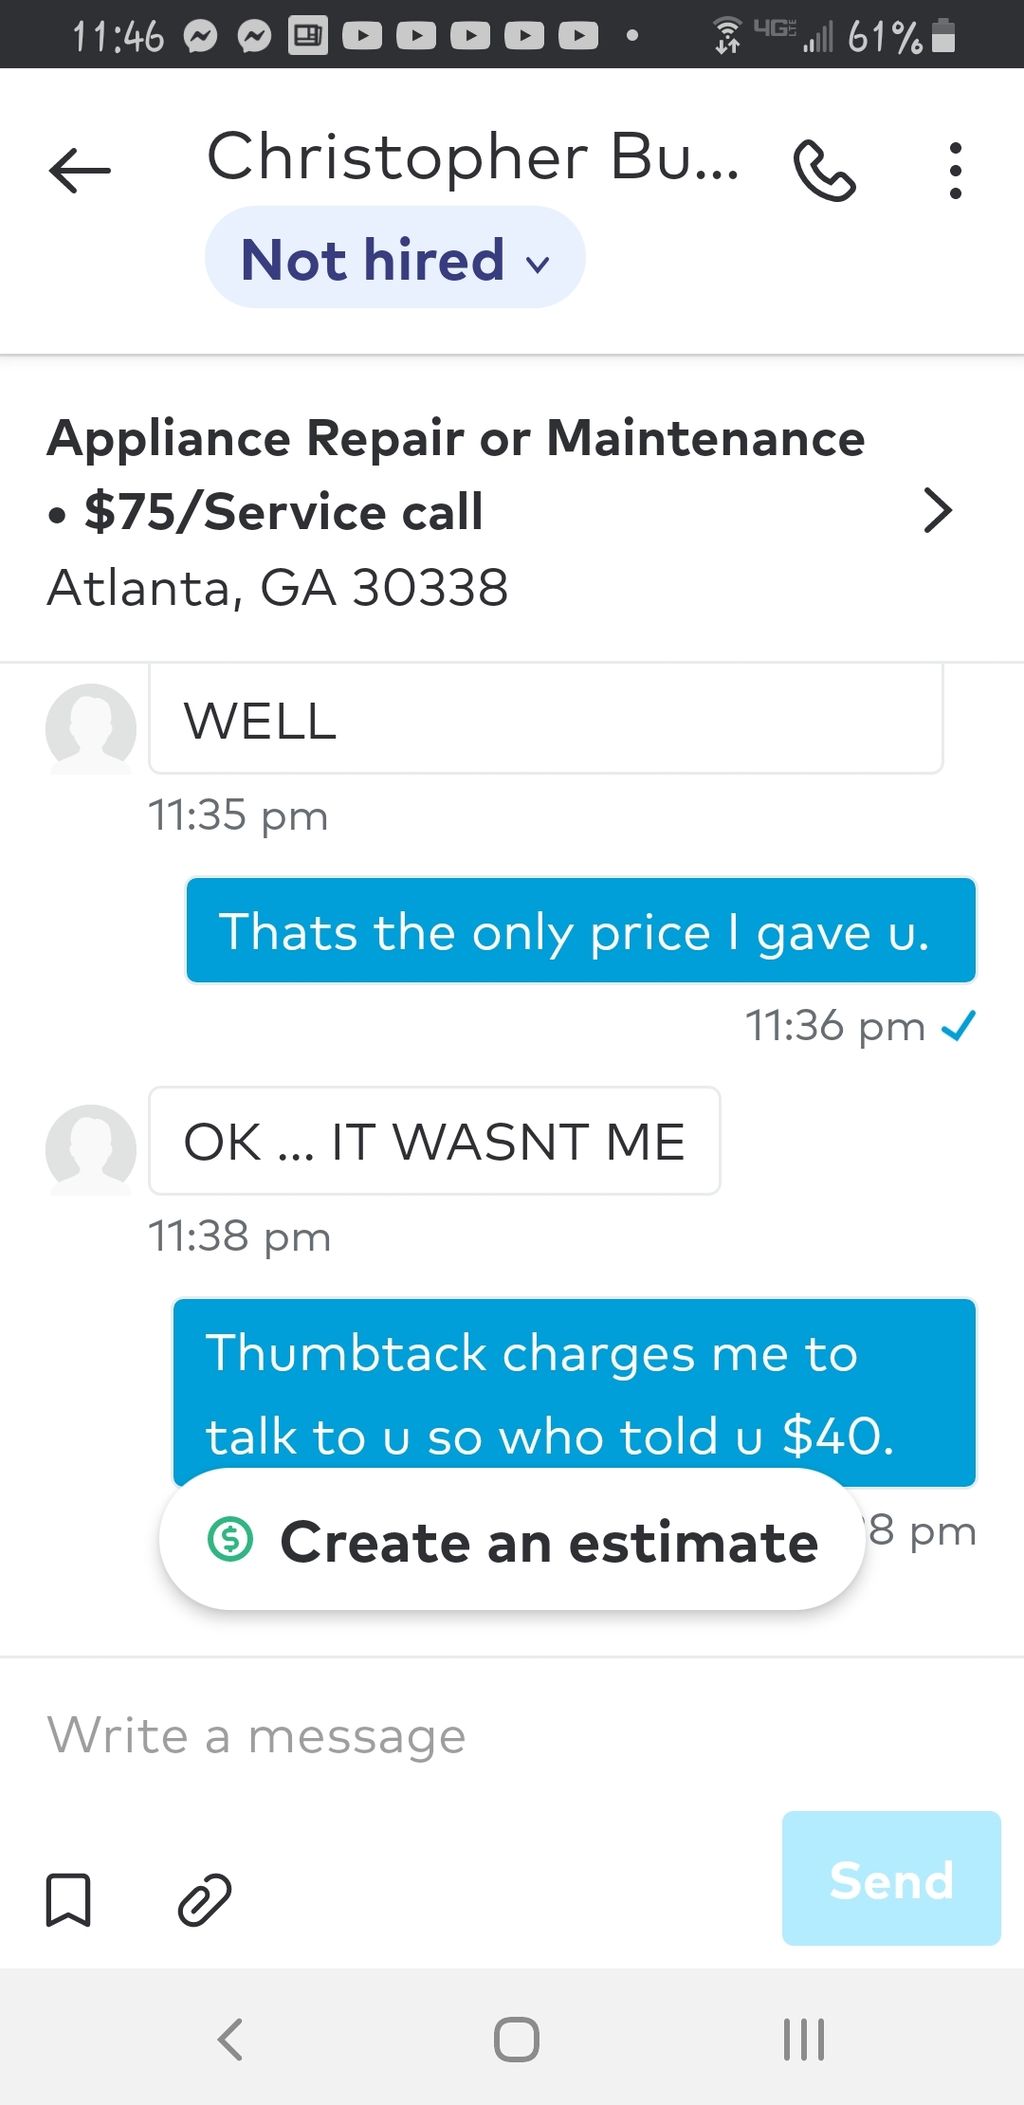
Task: Select the 'Thats the only price' message
Action: (x=581, y=931)
